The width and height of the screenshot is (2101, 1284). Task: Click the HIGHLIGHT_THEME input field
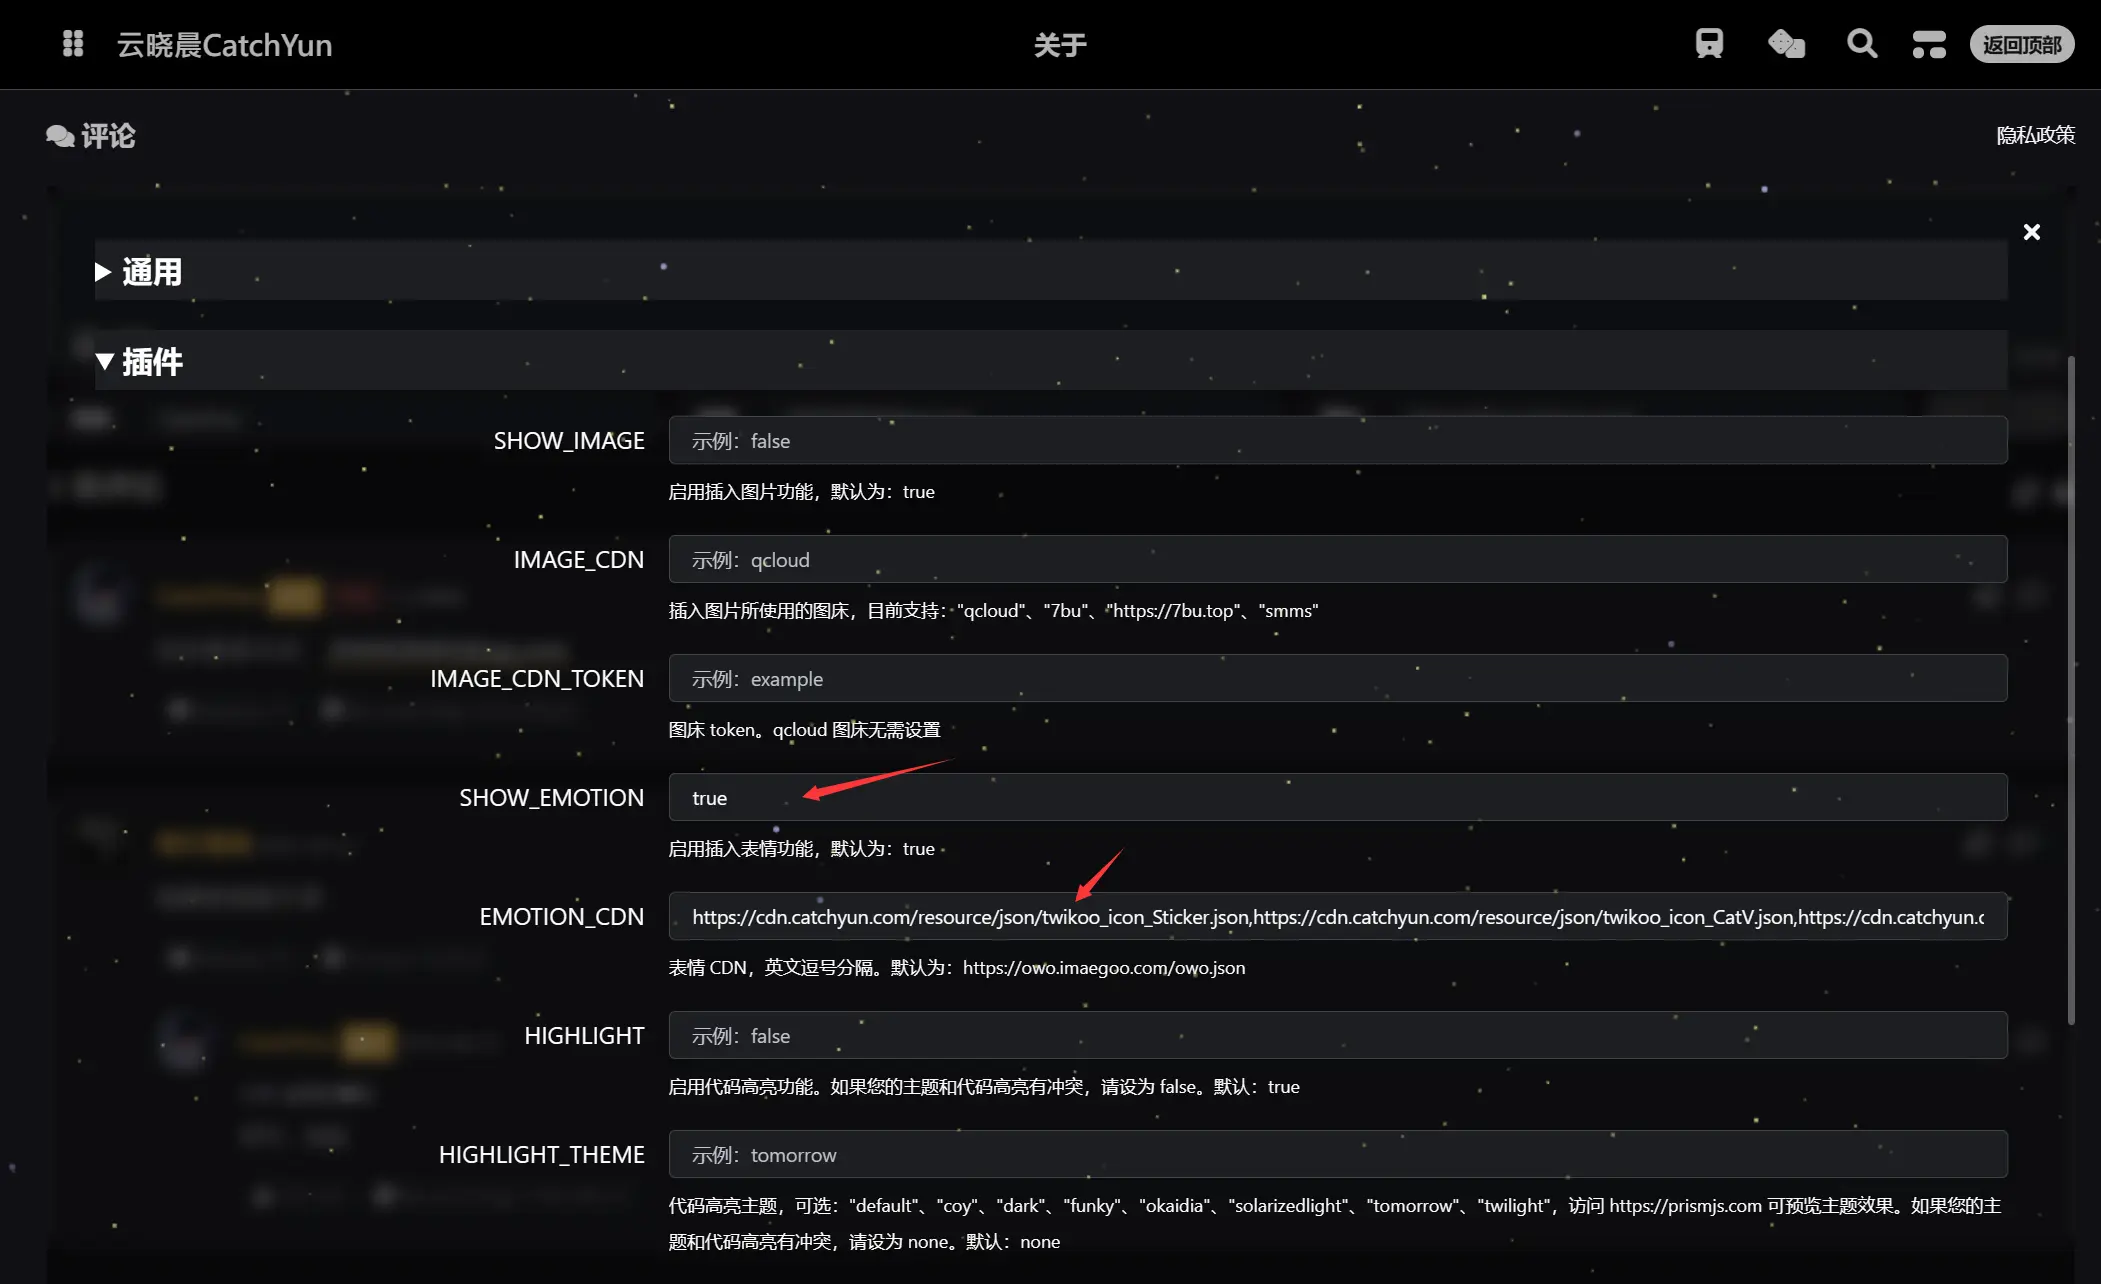coord(1337,1155)
